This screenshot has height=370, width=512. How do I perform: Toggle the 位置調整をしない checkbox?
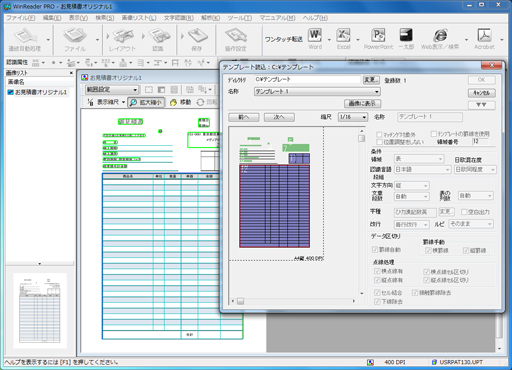click(x=379, y=142)
